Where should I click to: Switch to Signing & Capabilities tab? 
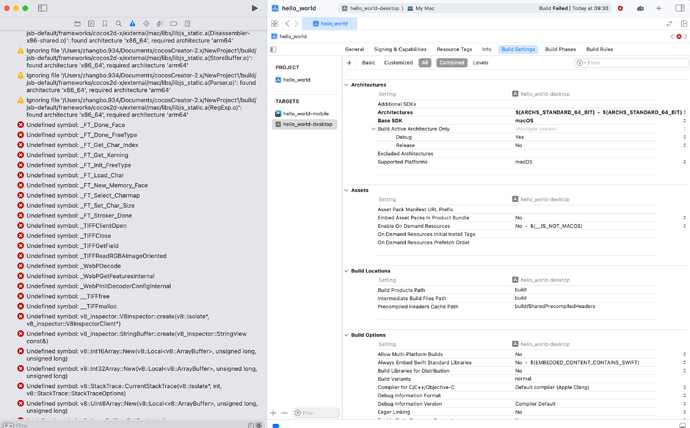tap(400, 49)
